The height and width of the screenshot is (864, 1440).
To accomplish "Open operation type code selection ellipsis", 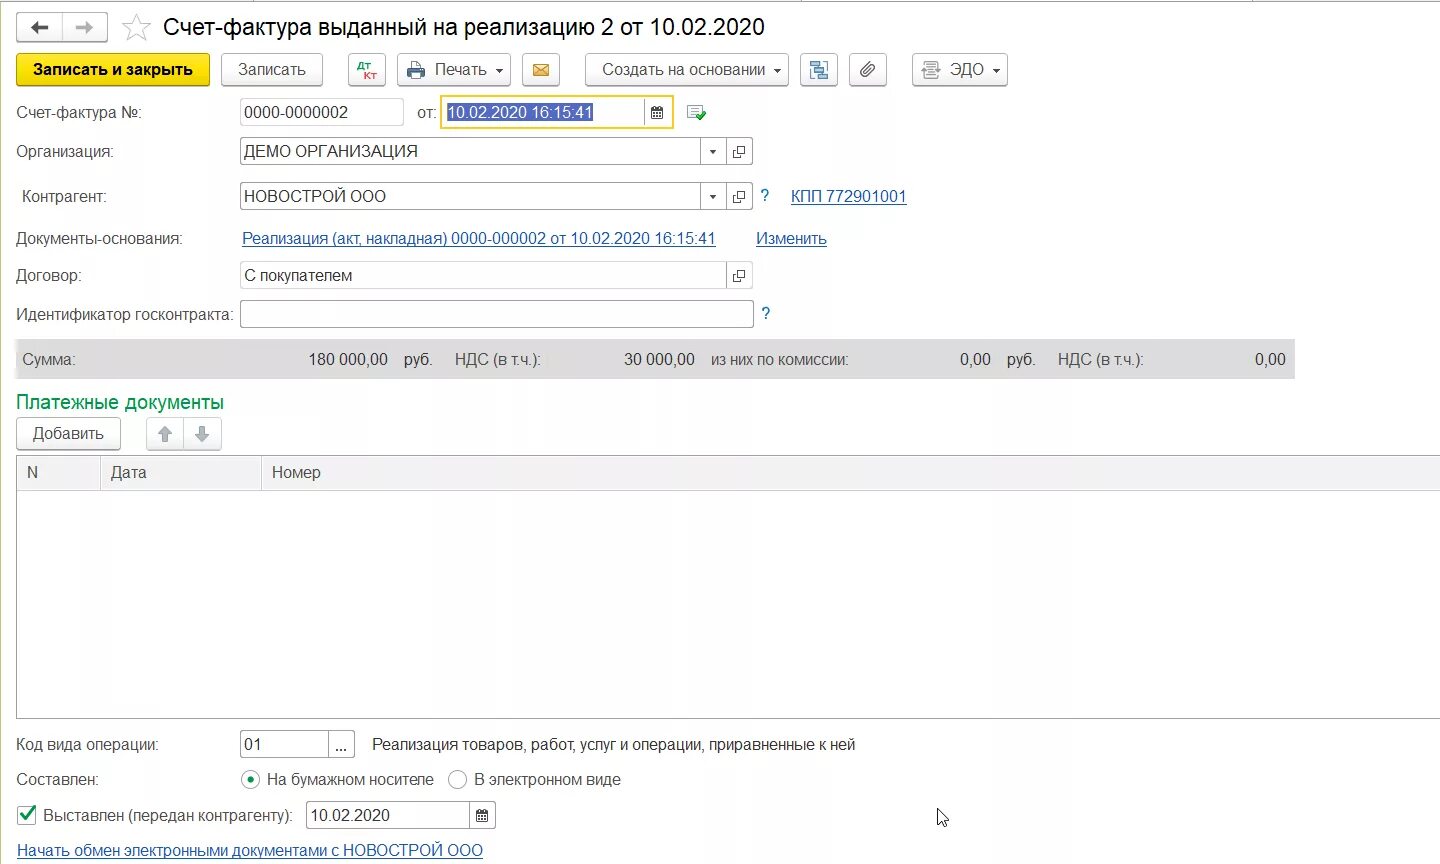I will tap(341, 745).
